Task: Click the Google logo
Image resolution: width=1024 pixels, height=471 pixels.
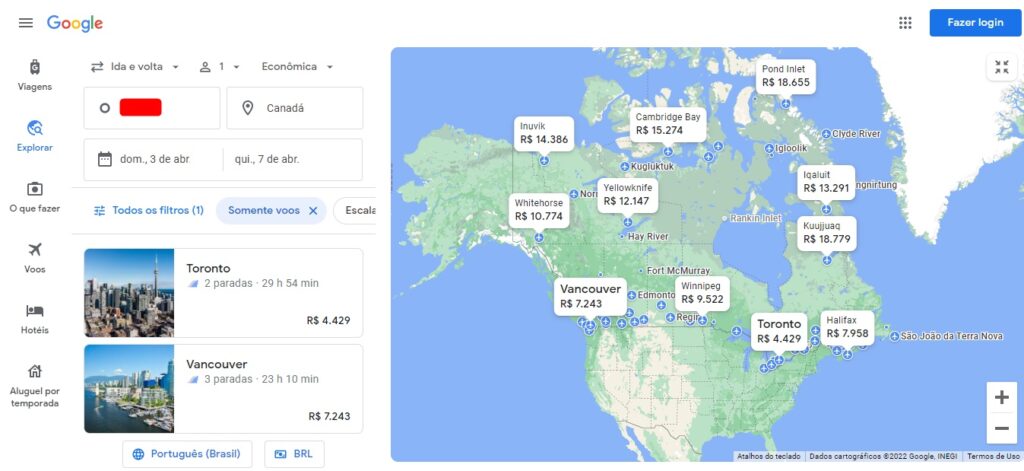Action: 75,24
